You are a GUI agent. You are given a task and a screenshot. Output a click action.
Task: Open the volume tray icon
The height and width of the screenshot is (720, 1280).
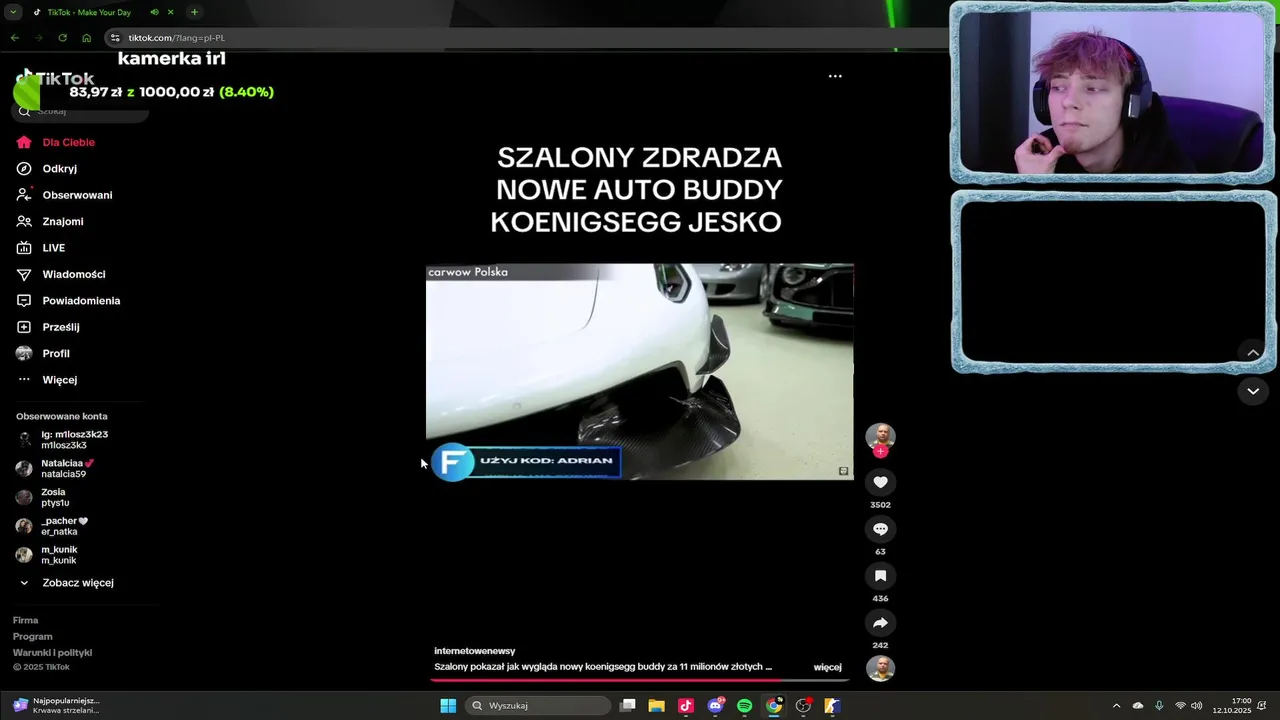coord(1197,706)
